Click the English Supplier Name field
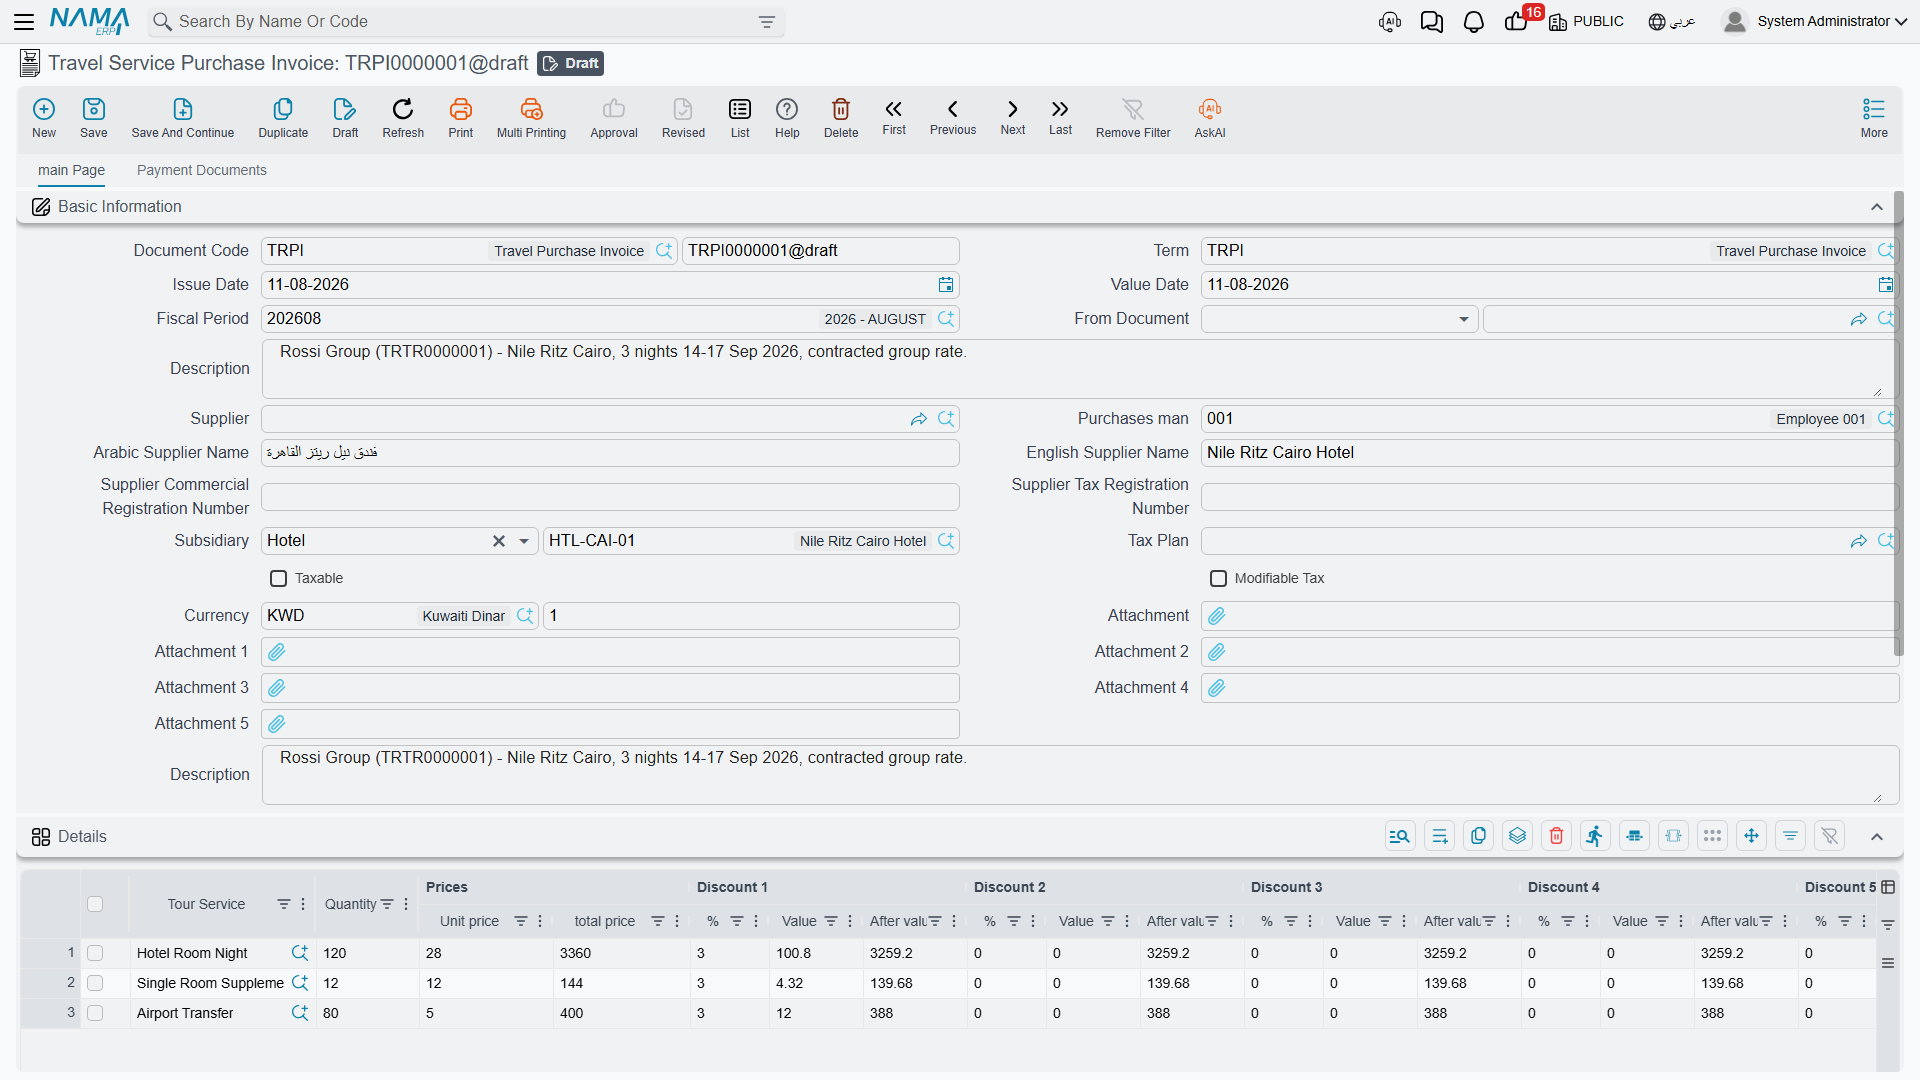Image resolution: width=1920 pixels, height=1080 pixels. click(1549, 453)
